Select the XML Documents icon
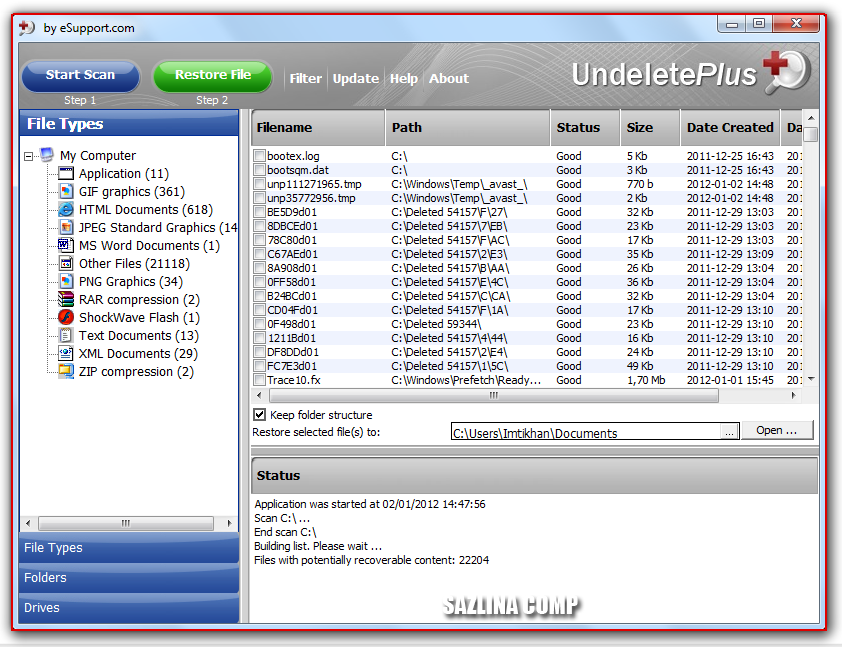This screenshot has width=842, height=647. (x=66, y=353)
